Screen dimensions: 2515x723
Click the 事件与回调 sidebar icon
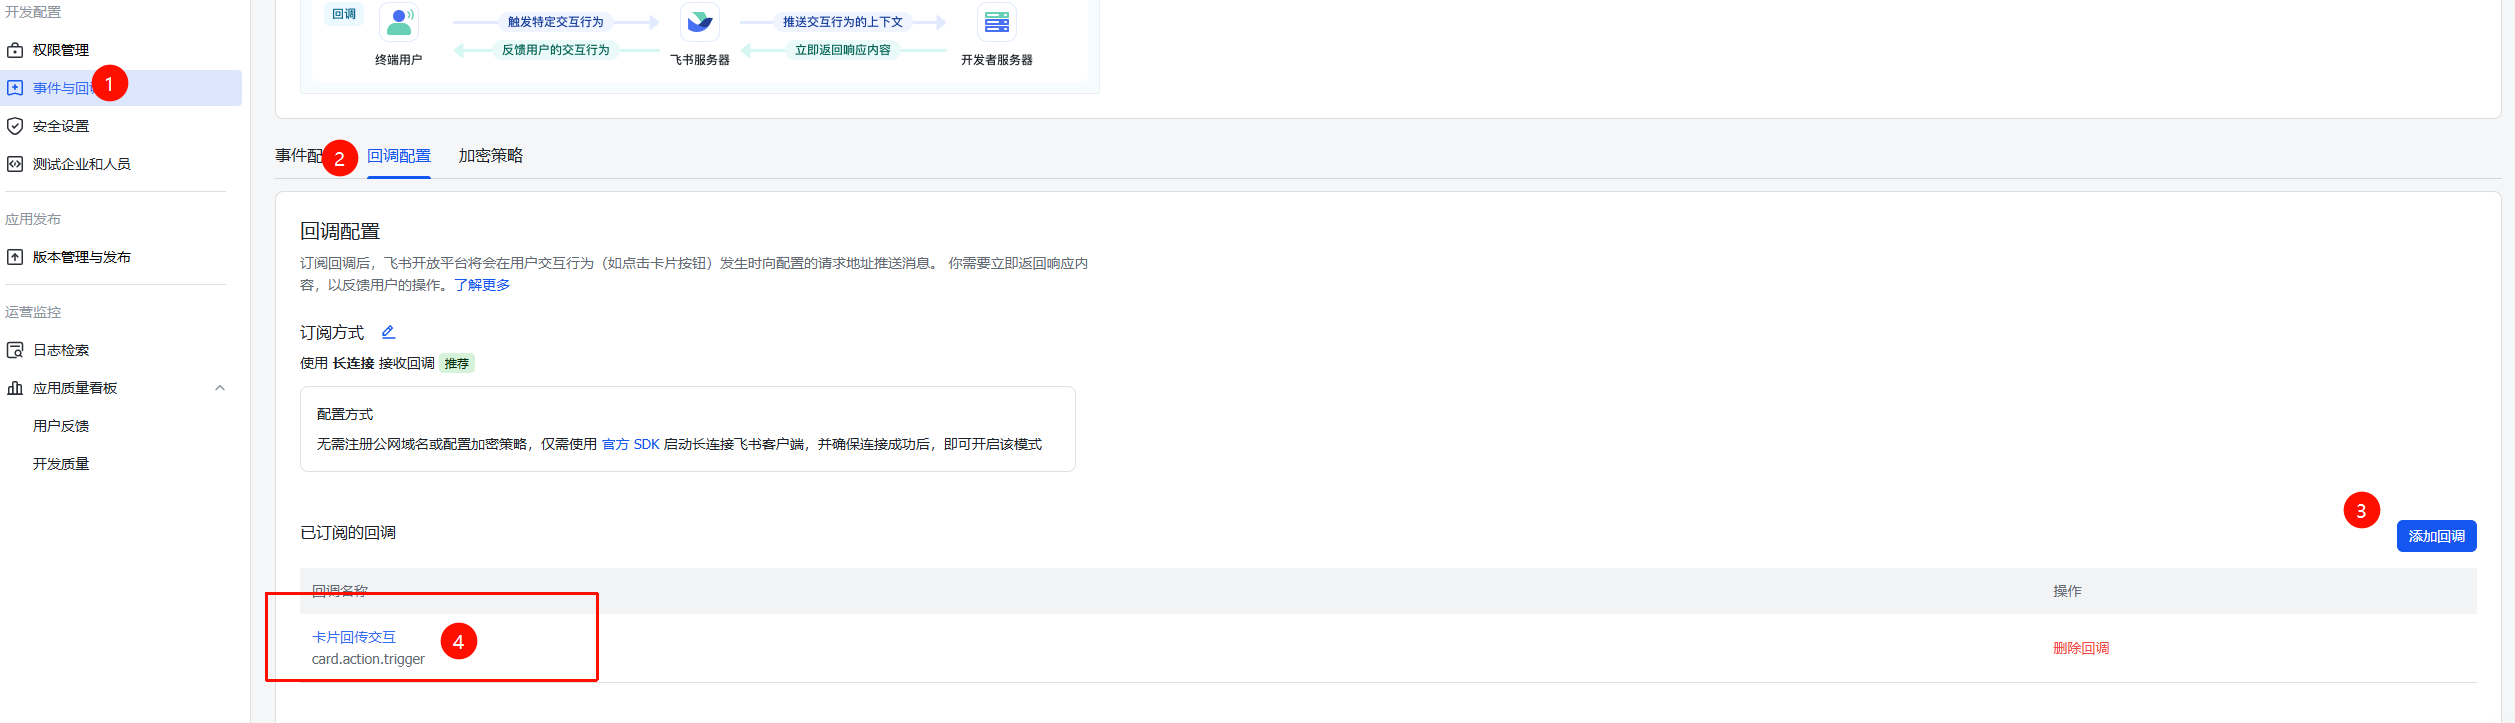[x=15, y=88]
